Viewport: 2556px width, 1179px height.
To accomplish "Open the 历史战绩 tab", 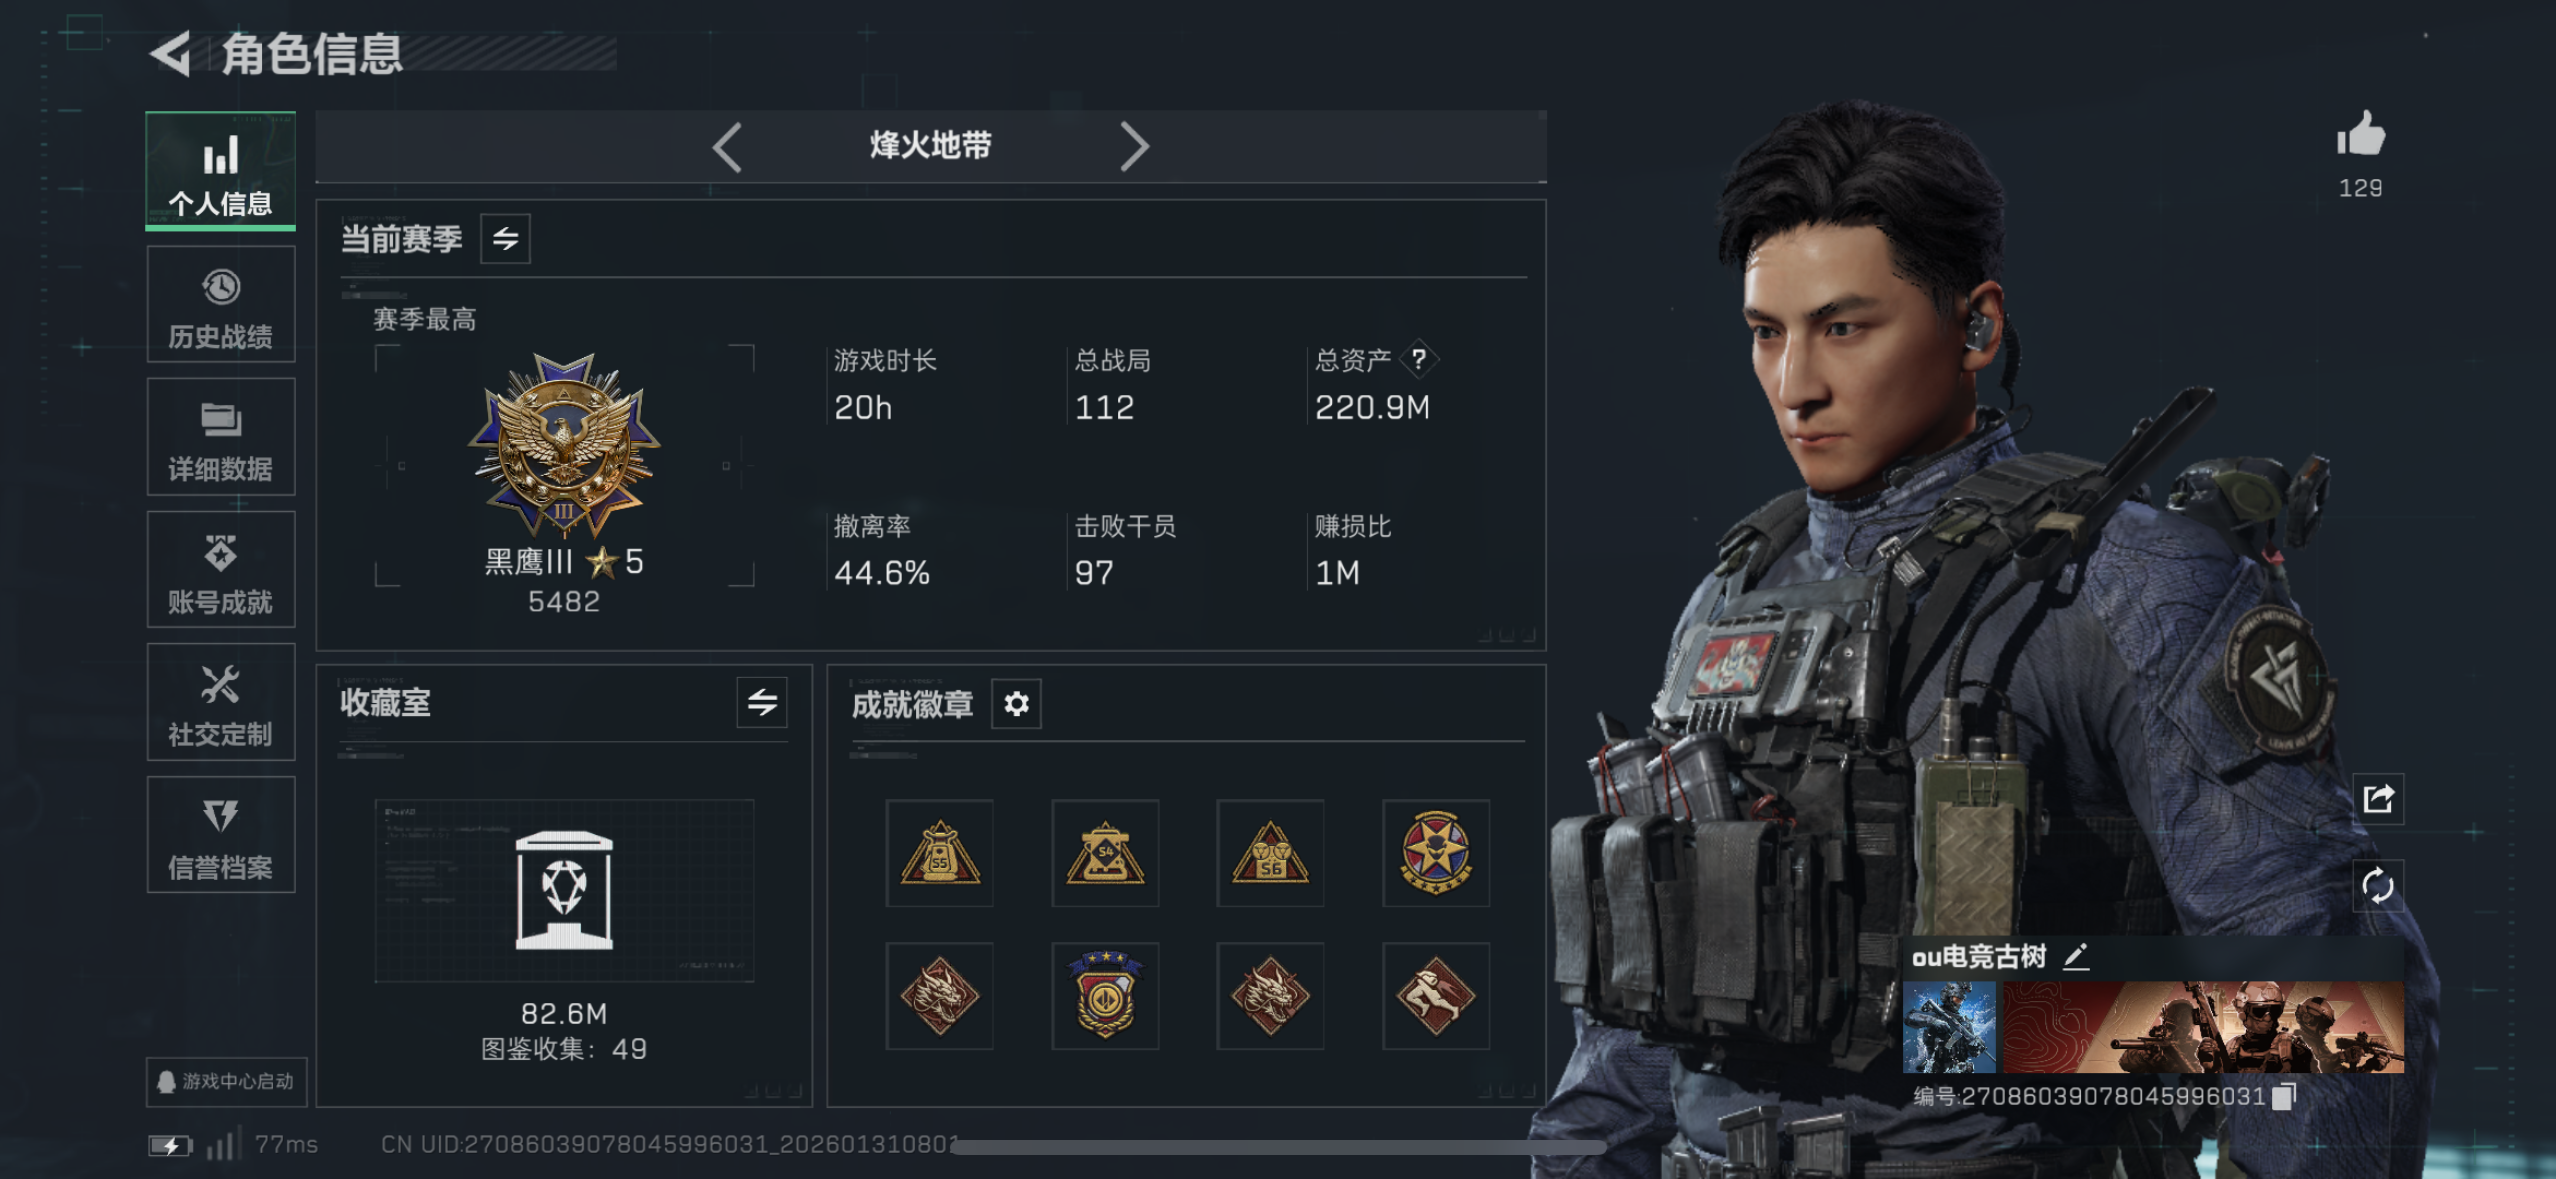I will pos(221,305).
